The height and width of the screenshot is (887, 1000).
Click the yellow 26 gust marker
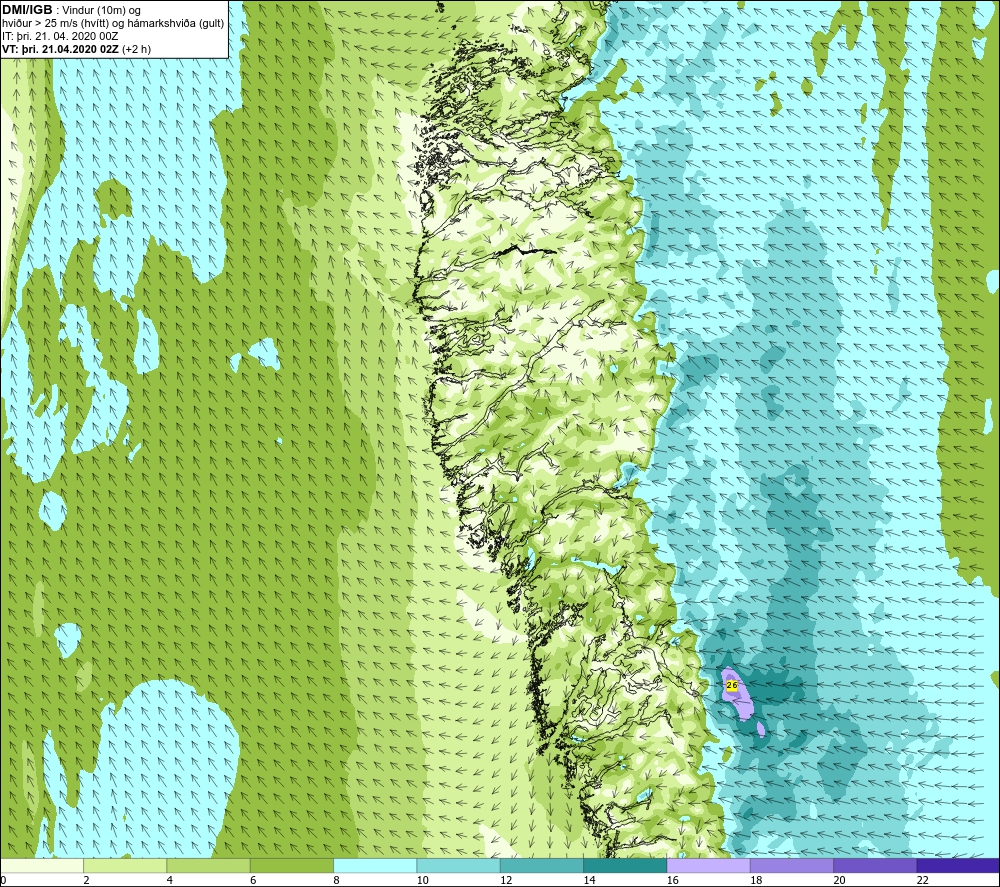[x=732, y=685]
